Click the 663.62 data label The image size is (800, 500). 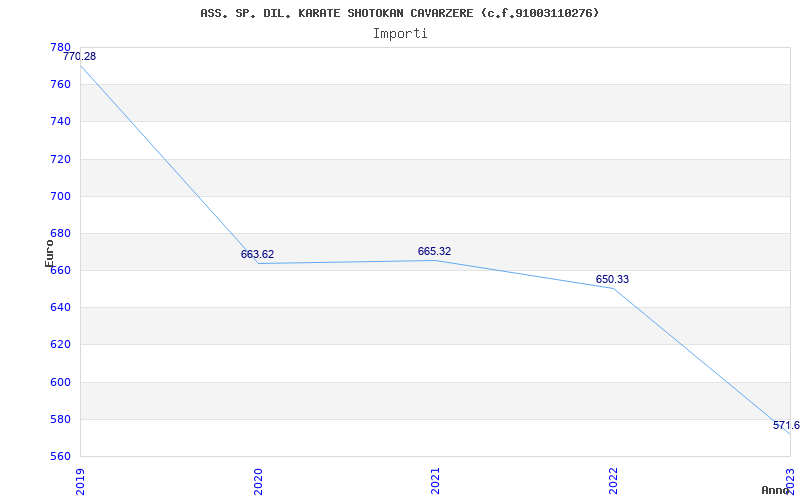coord(258,254)
